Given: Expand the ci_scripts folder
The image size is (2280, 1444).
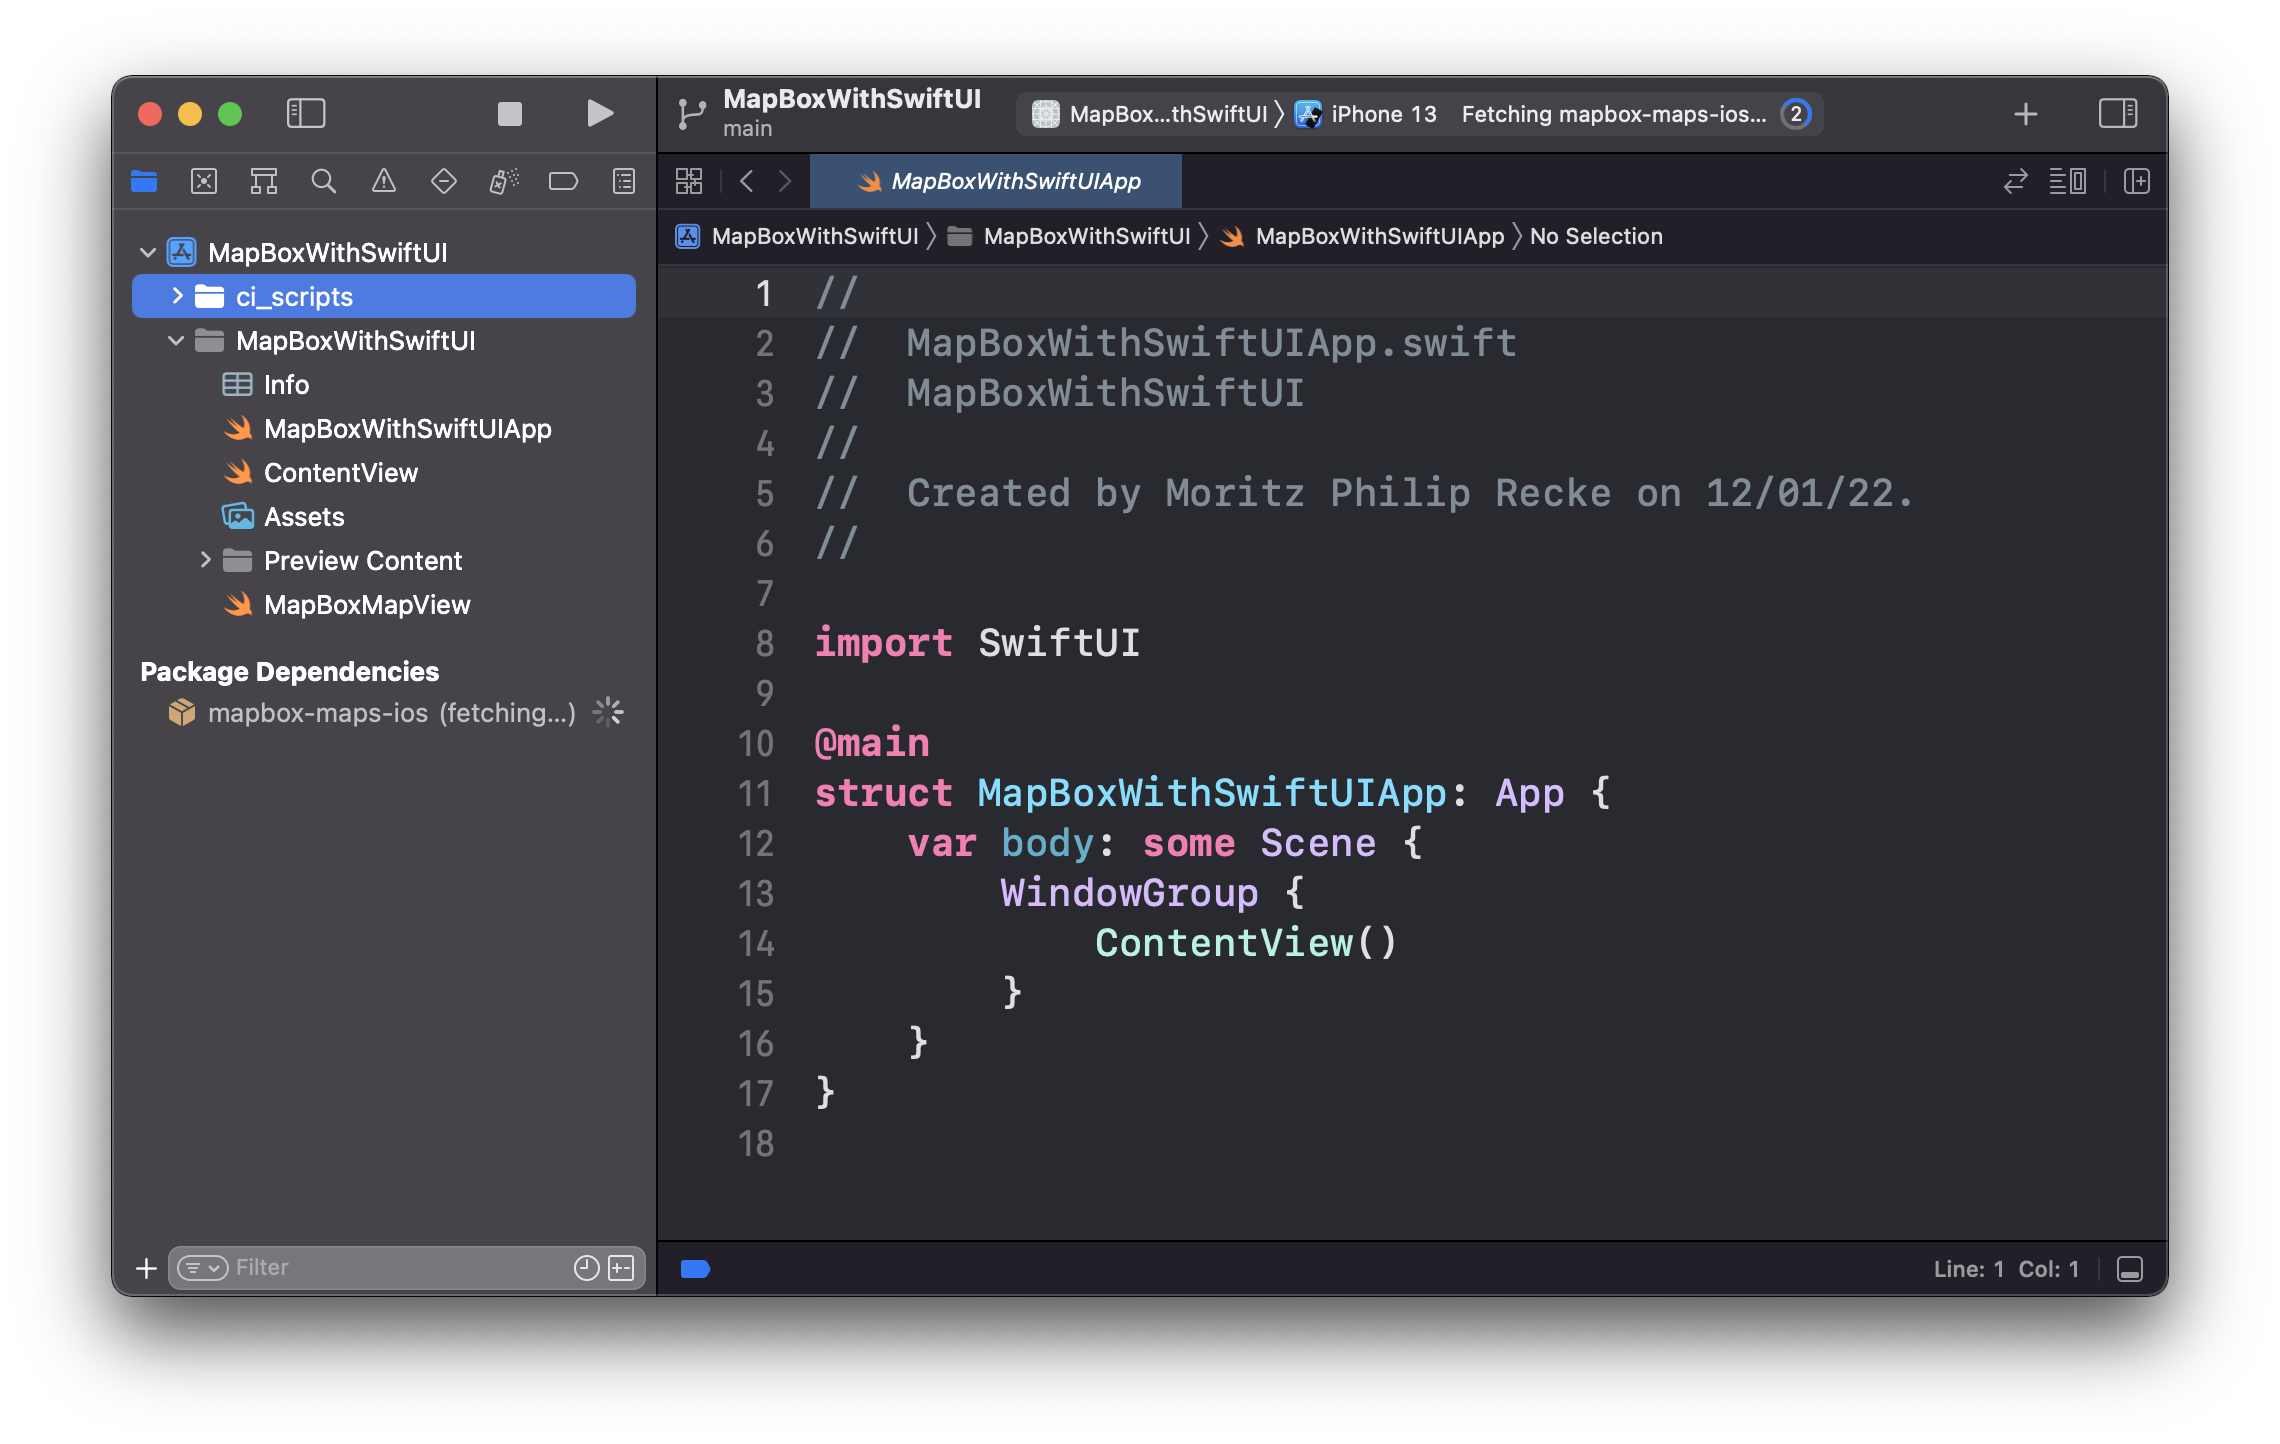Looking at the screenshot, I should [x=177, y=296].
